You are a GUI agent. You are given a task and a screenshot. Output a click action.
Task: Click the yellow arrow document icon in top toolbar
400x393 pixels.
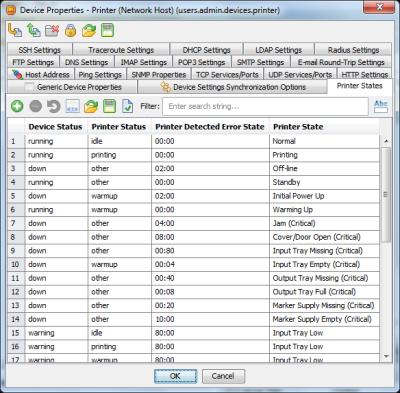(15, 30)
